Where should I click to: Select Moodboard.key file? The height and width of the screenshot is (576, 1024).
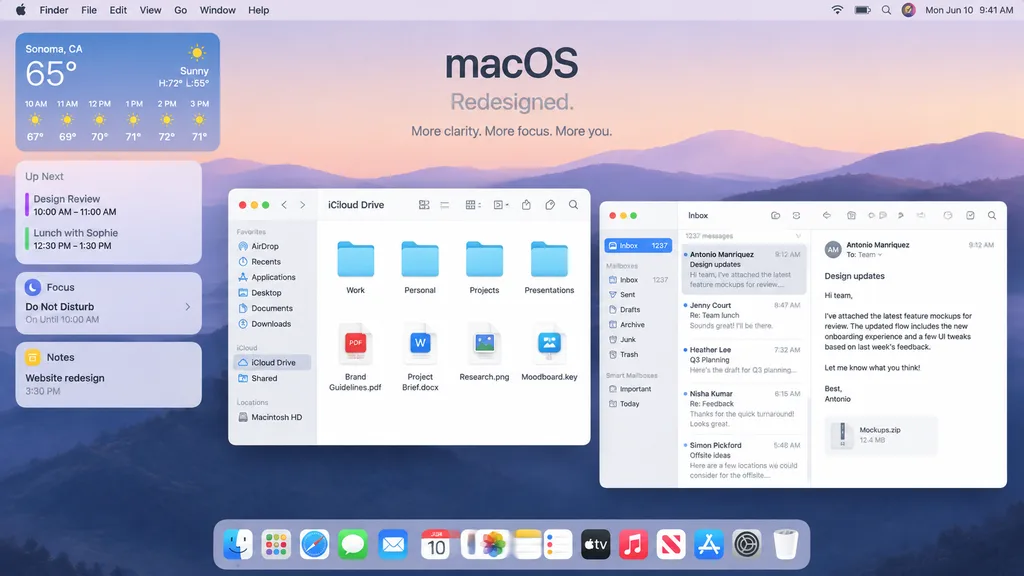549,353
